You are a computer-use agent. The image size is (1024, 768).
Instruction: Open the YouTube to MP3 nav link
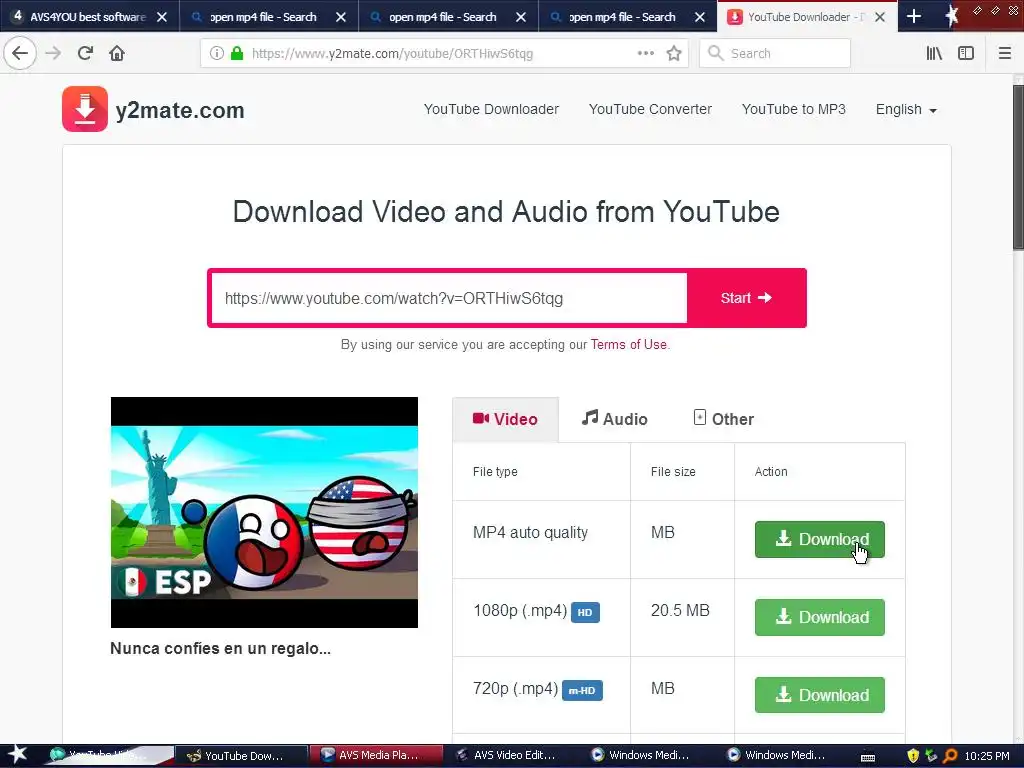coord(793,109)
